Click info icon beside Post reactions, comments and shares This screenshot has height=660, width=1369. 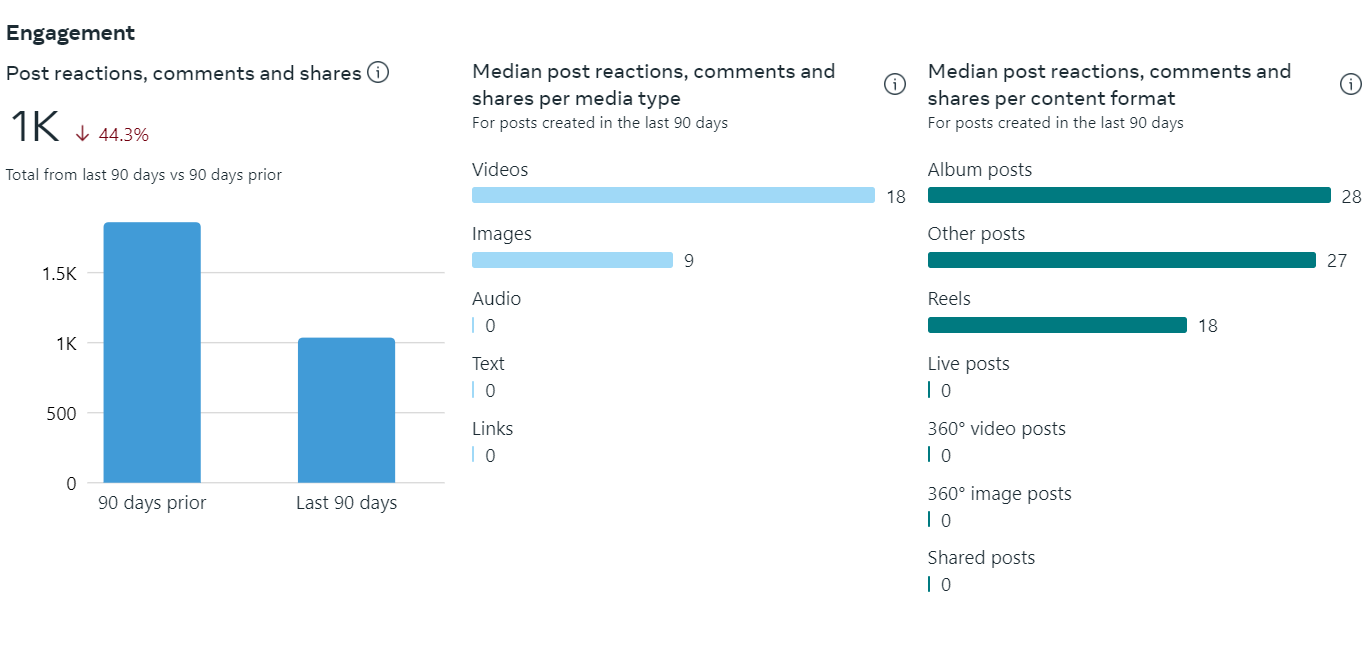click(378, 73)
